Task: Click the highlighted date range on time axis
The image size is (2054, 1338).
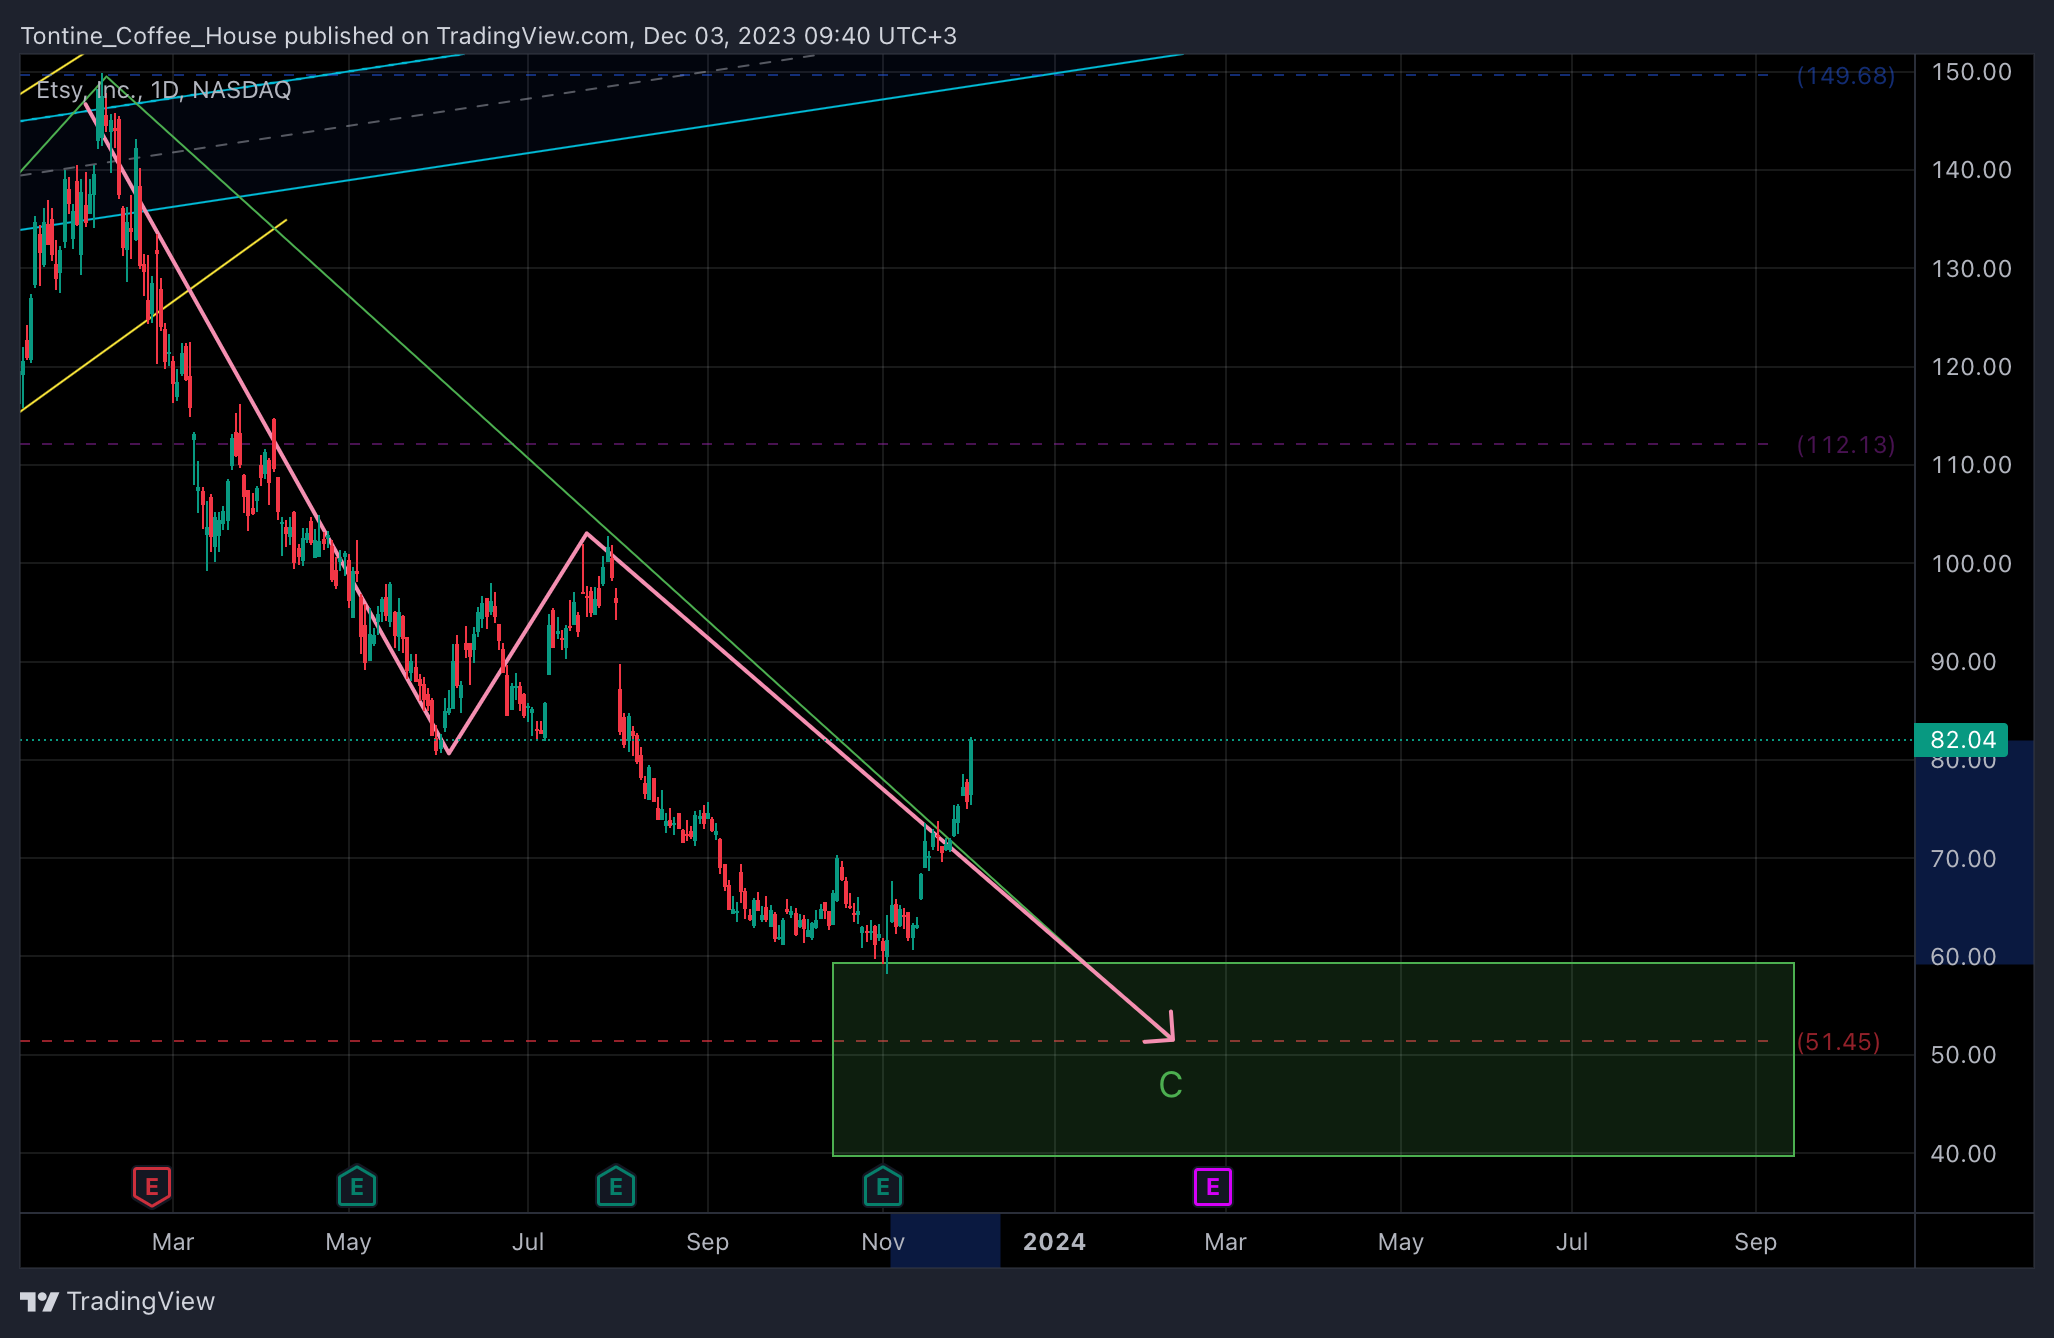Action: pyautogui.click(x=945, y=1241)
